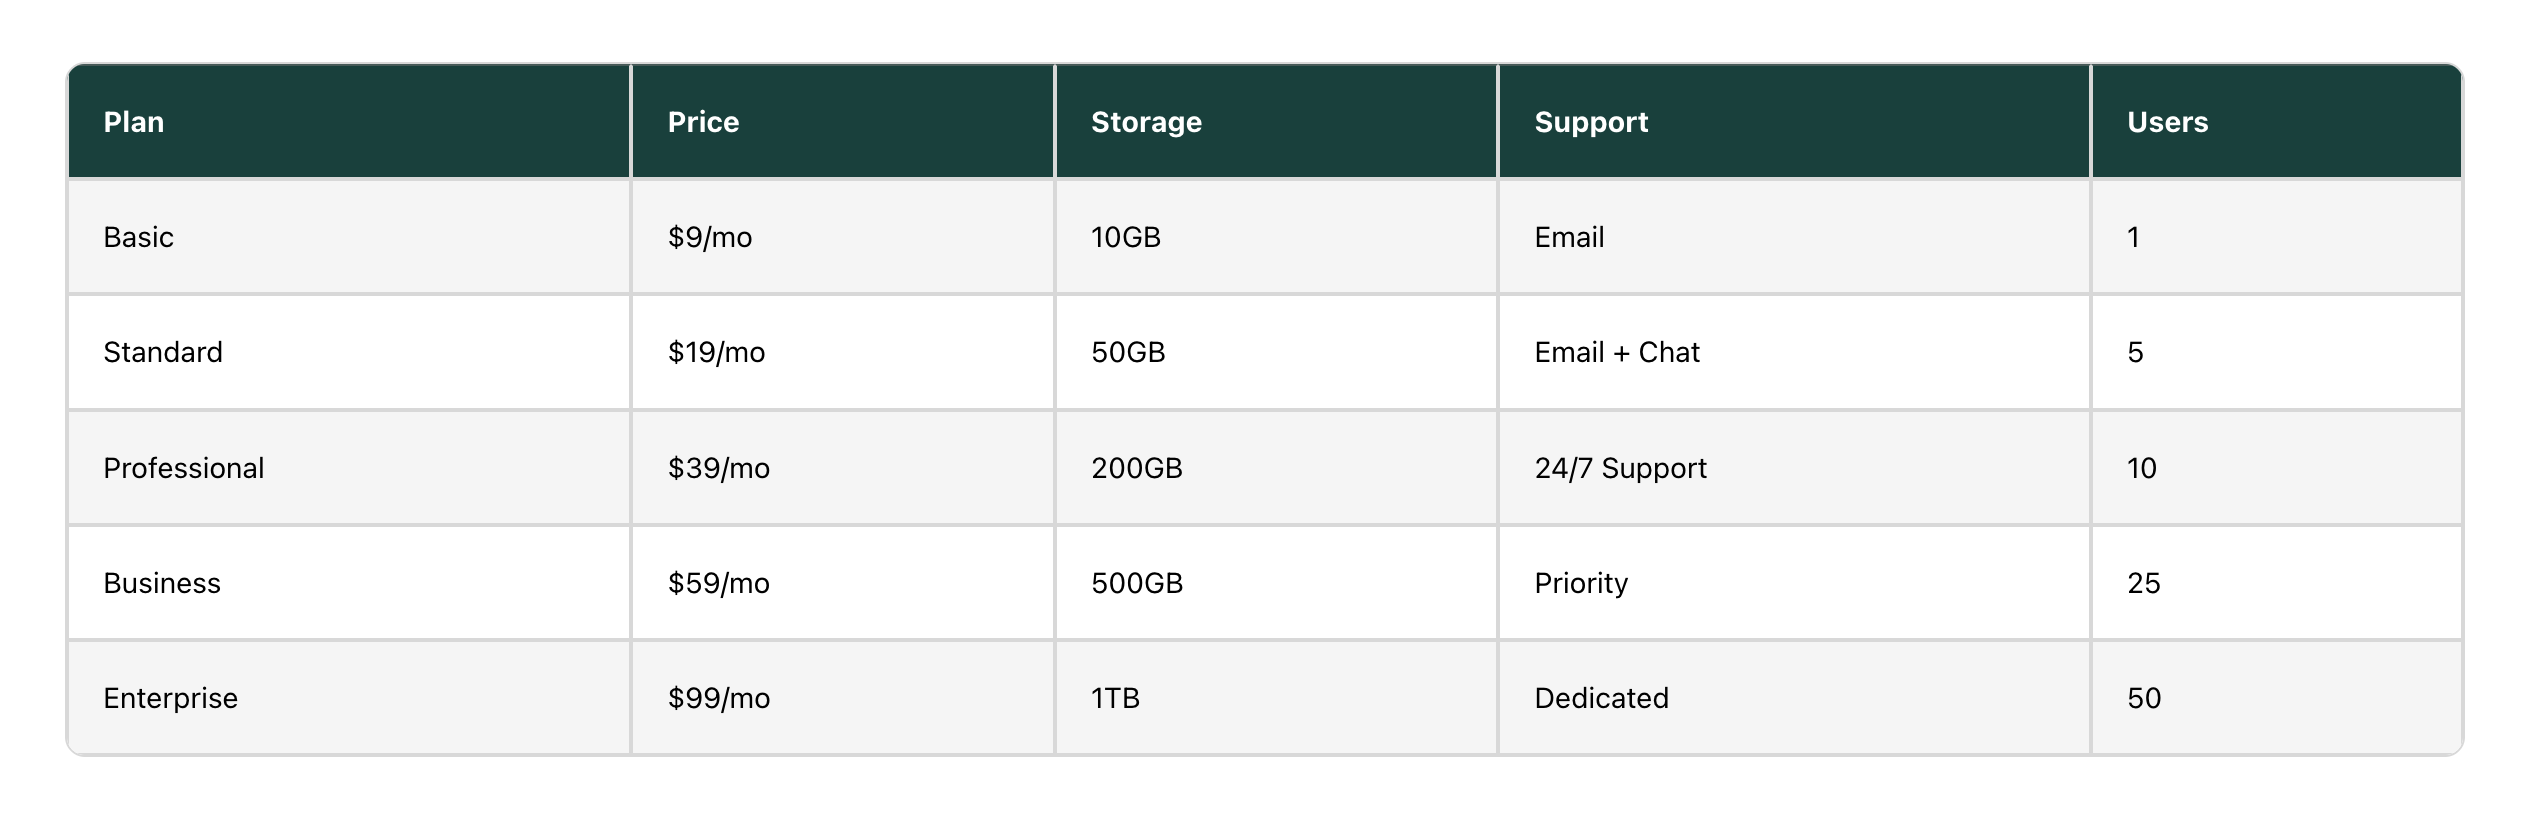The height and width of the screenshot is (818, 2528).
Task: Select the $39/mo price cell
Action: click(843, 468)
